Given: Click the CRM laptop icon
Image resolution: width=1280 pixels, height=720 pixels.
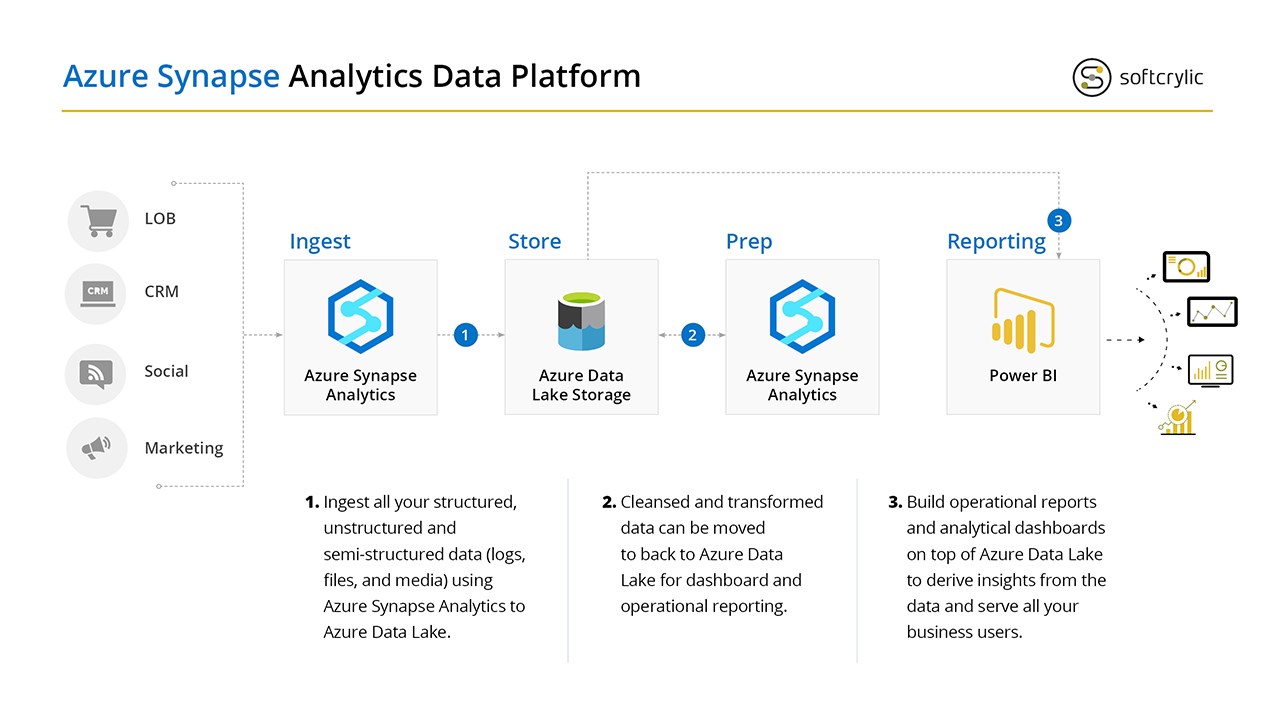Looking at the screenshot, I should coord(98,293).
